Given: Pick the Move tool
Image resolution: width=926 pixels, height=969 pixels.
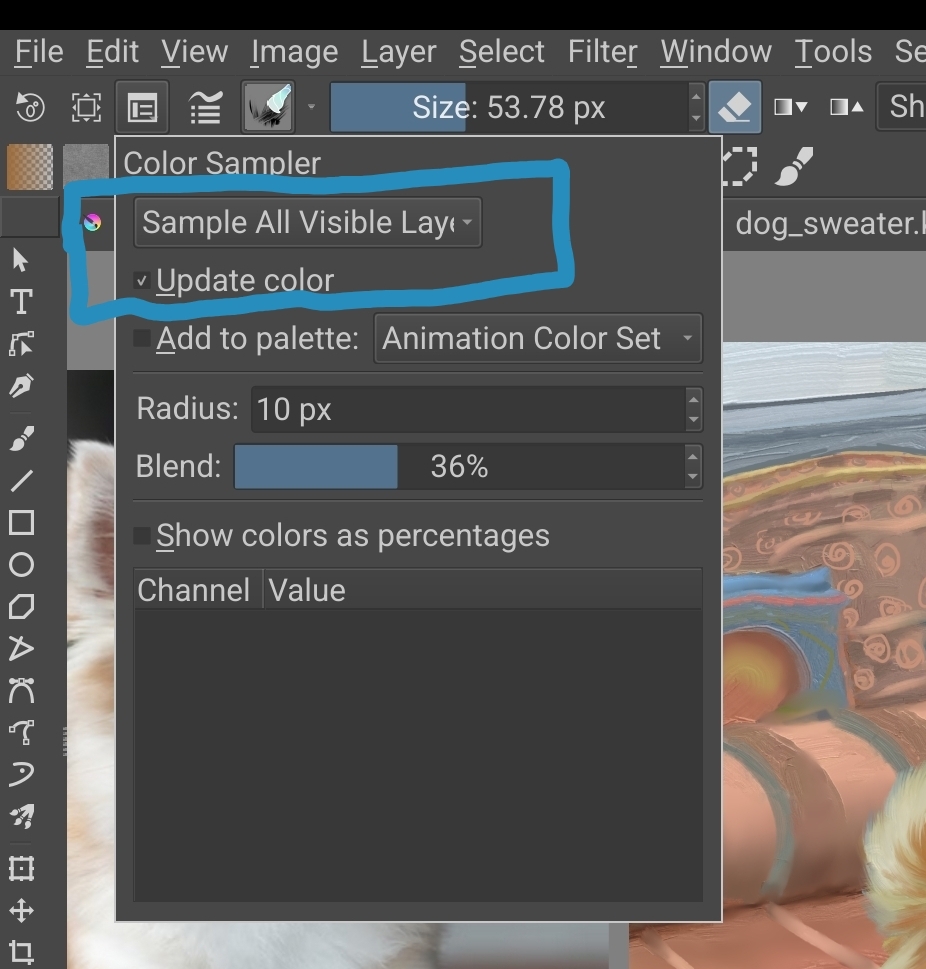Looking at the screenshot, I should tap(21, 910).
